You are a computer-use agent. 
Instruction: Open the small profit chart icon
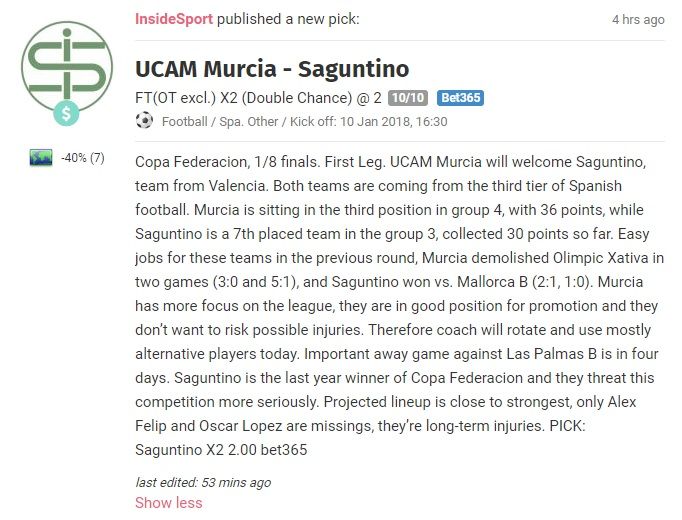point(41,157)
